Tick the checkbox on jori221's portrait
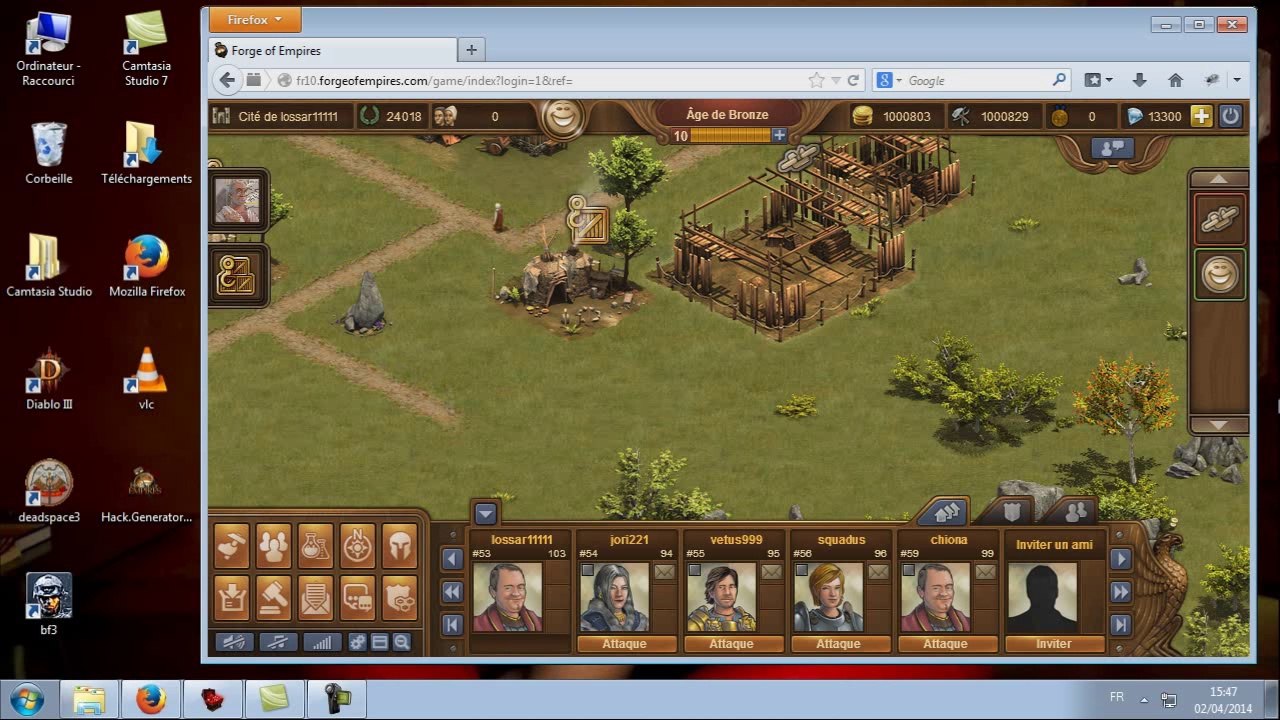The image size is (1280, 720). pos(588,571)
